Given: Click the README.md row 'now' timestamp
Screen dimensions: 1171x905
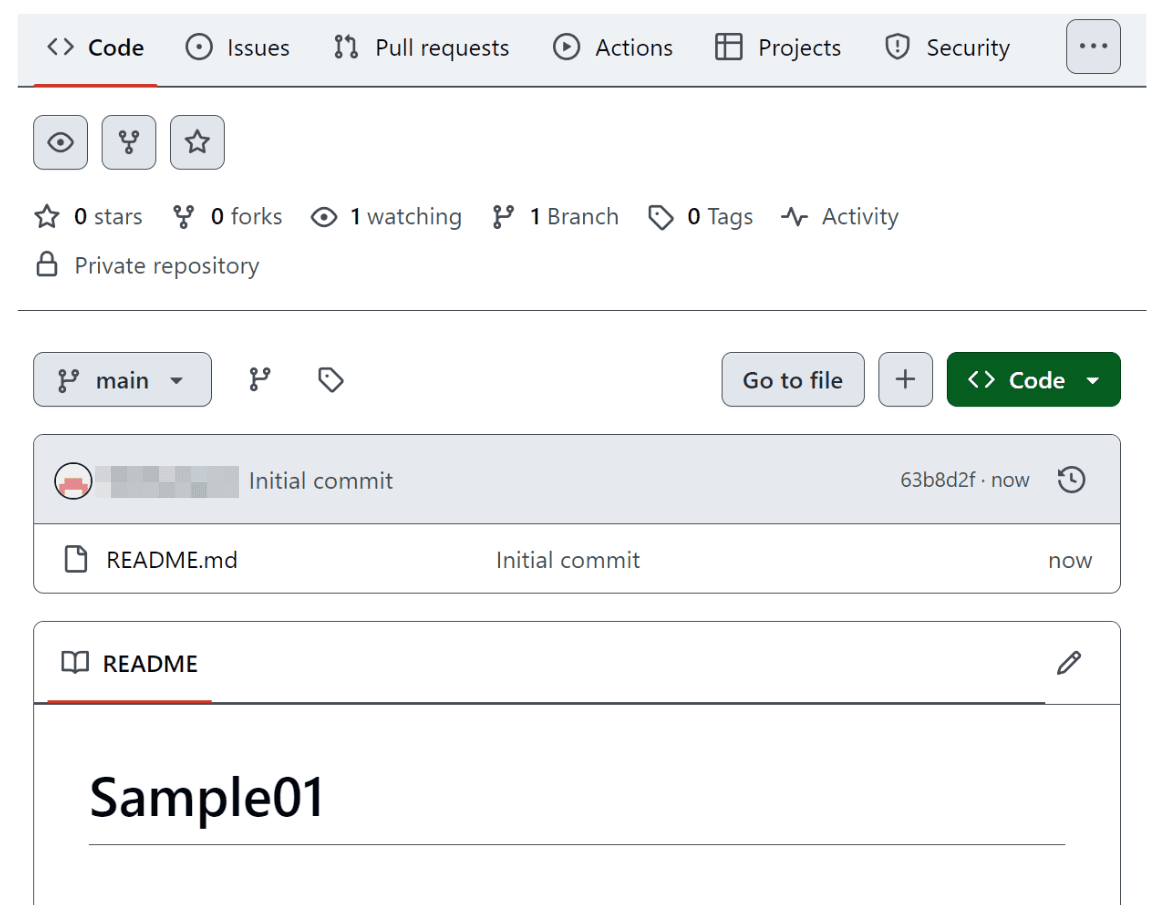Looking at the screenshot, I should tap(1069, 560).
